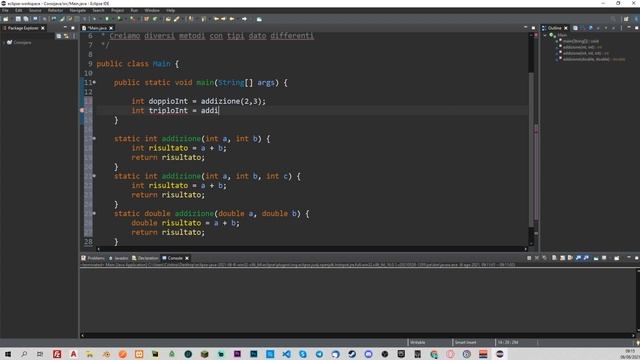Switch to the Javadoc tab

point(118,258)
